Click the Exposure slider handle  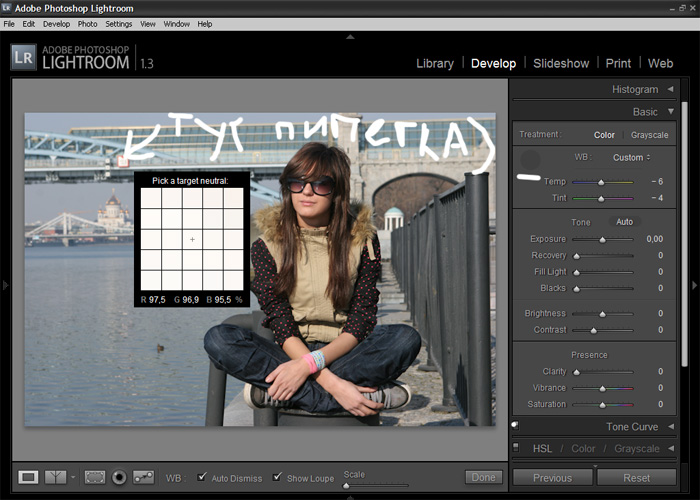pos(602,240)
